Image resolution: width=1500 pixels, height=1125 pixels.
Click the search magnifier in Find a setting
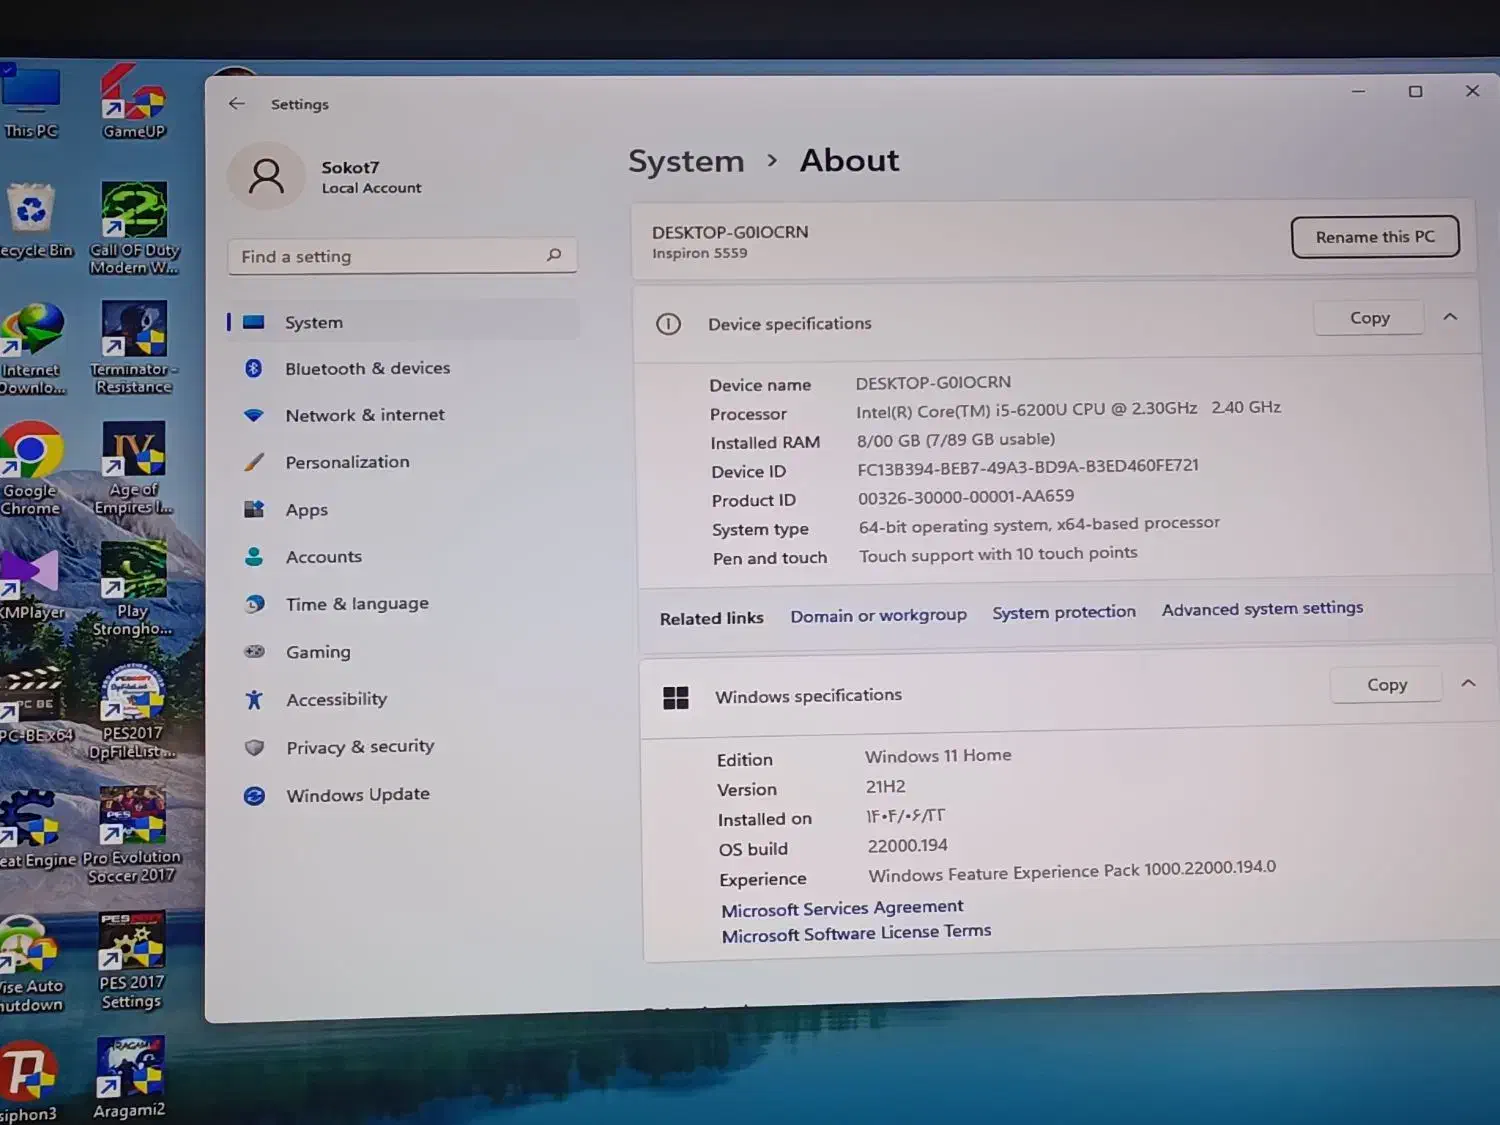tap(554, 255)
